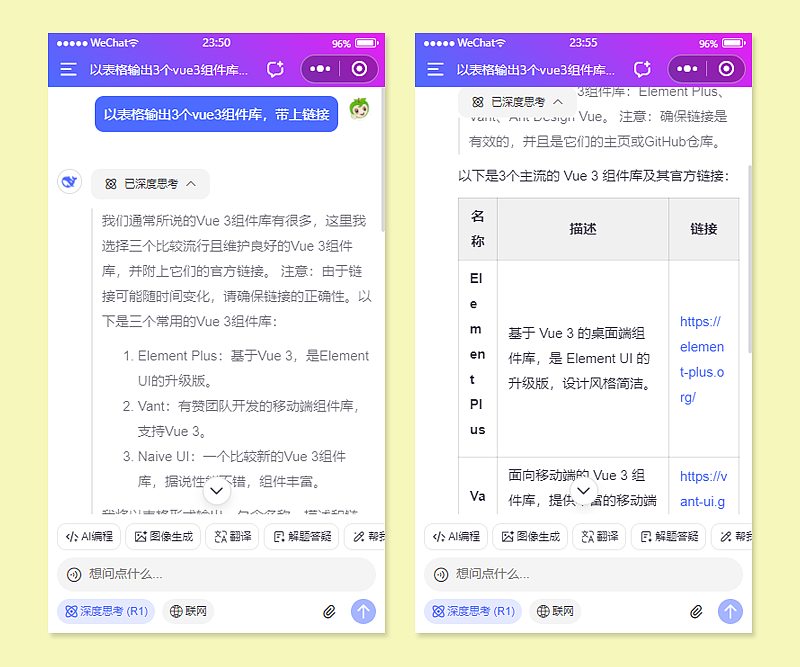Screen dimensions: 800x667
Task: Click chat scrollbar in left phone
Action: tap(383, 161)
